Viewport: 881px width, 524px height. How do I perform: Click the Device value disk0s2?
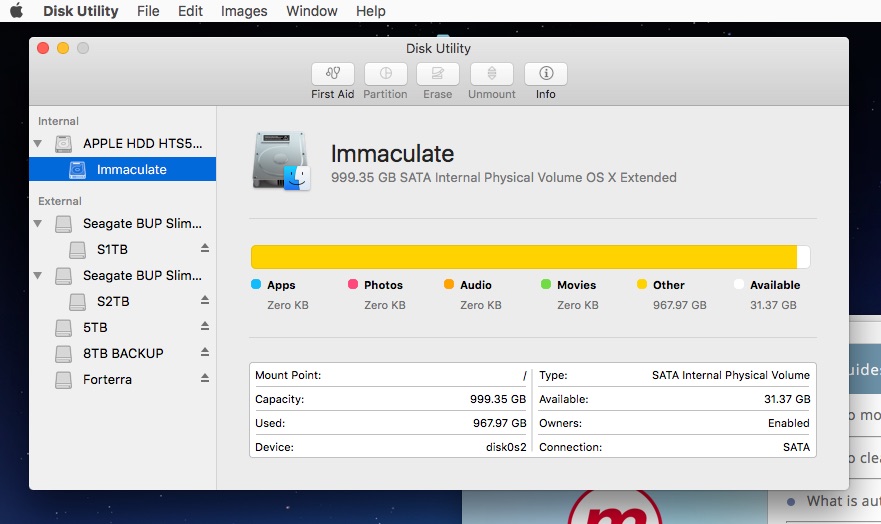click(506, 447)
